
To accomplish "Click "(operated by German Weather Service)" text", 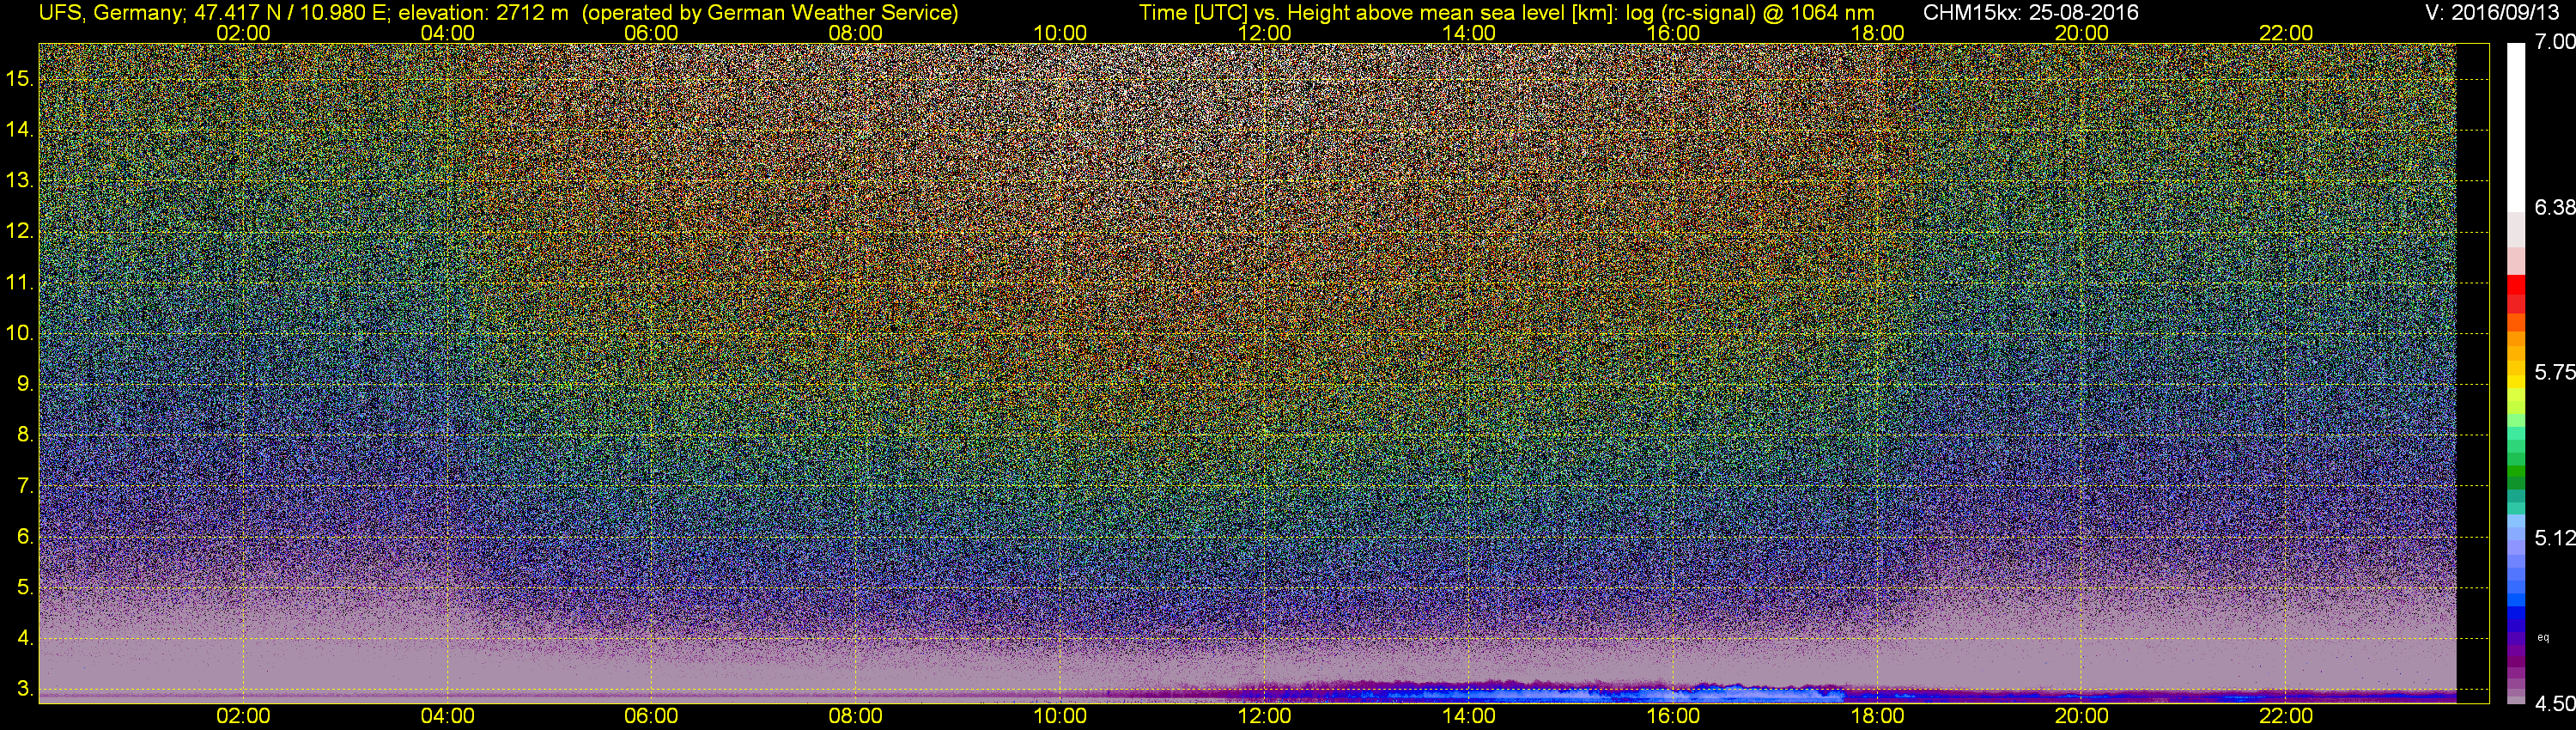I will coord(770,13).
